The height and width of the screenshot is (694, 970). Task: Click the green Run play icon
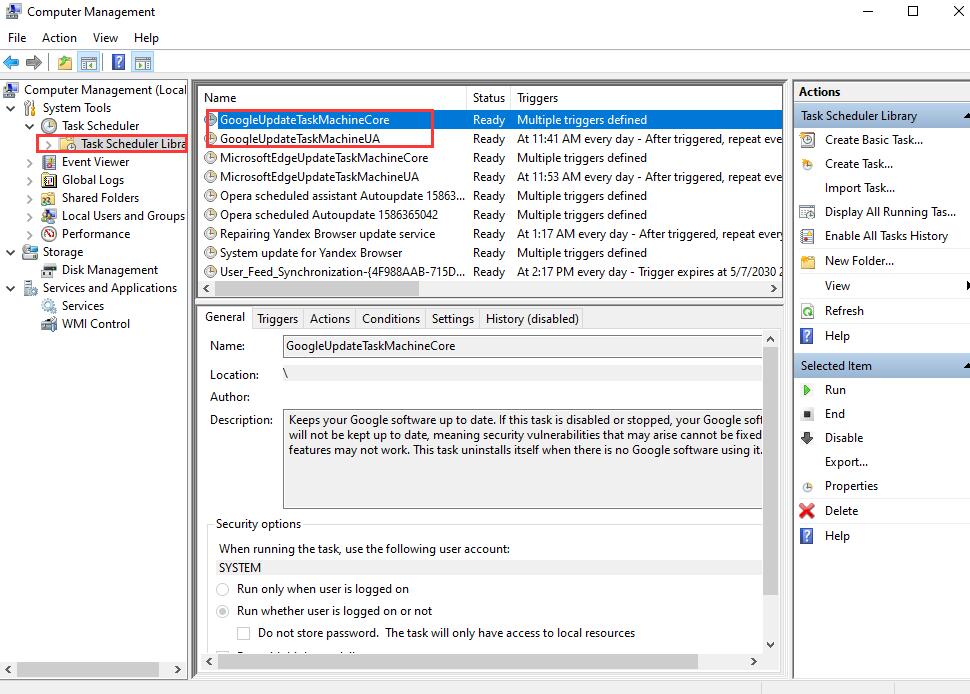(807, 390)
